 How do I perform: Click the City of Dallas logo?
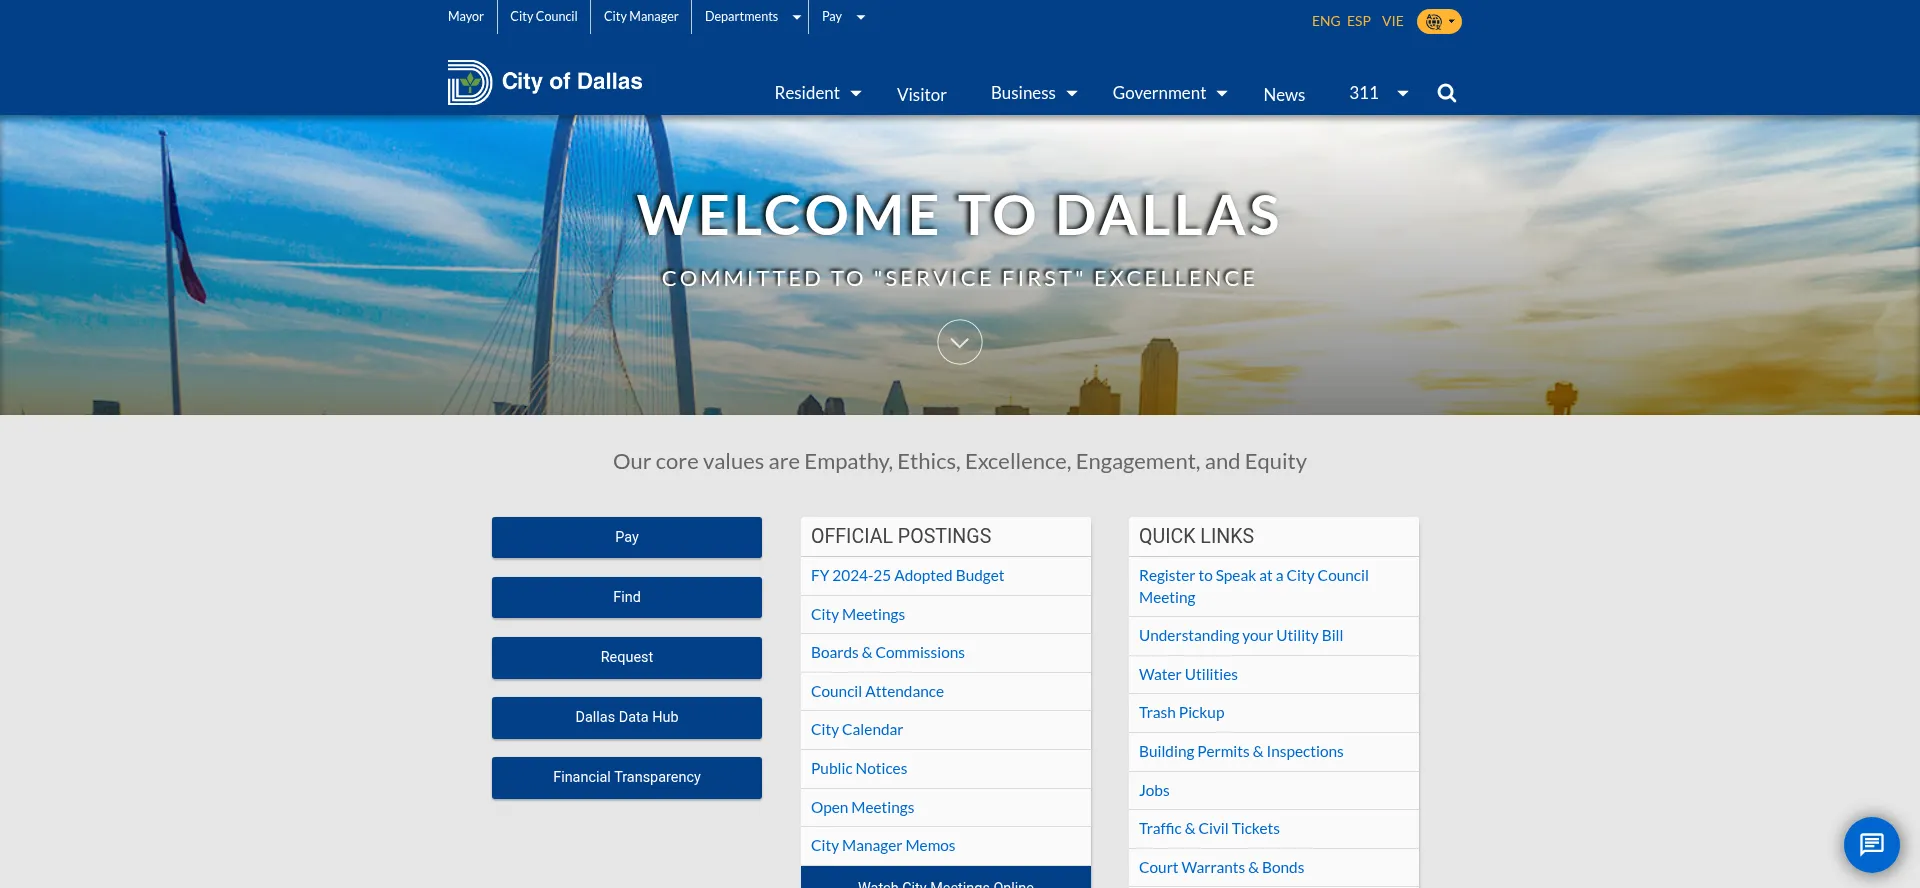[x=545, y=82]
